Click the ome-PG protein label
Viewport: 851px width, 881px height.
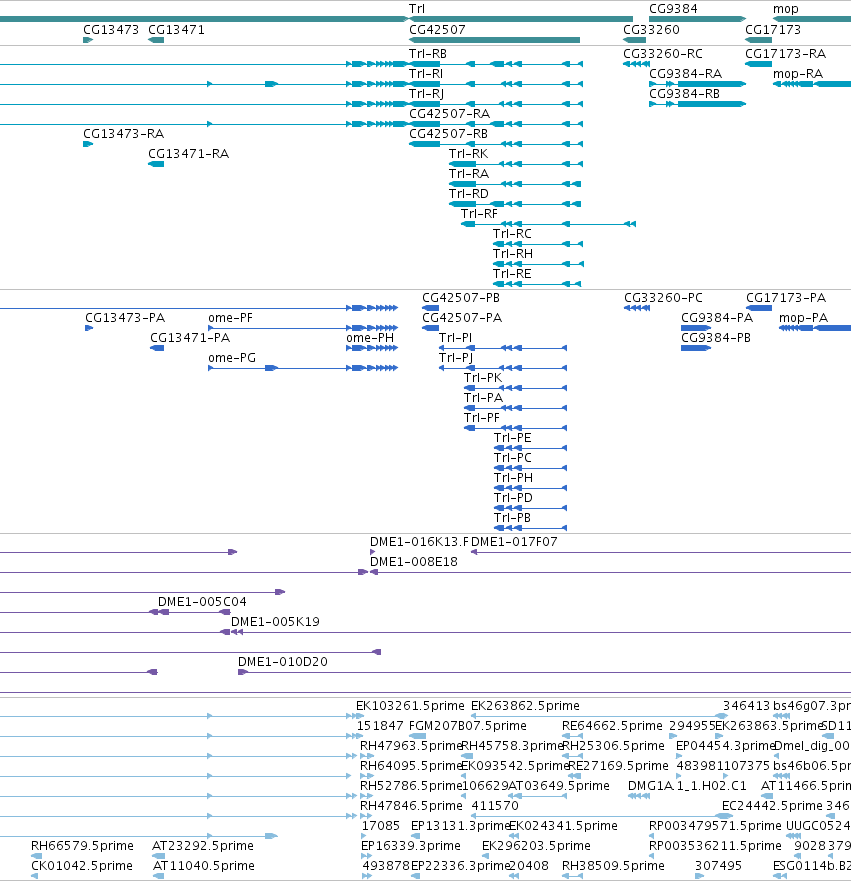(x=231, y=358)
